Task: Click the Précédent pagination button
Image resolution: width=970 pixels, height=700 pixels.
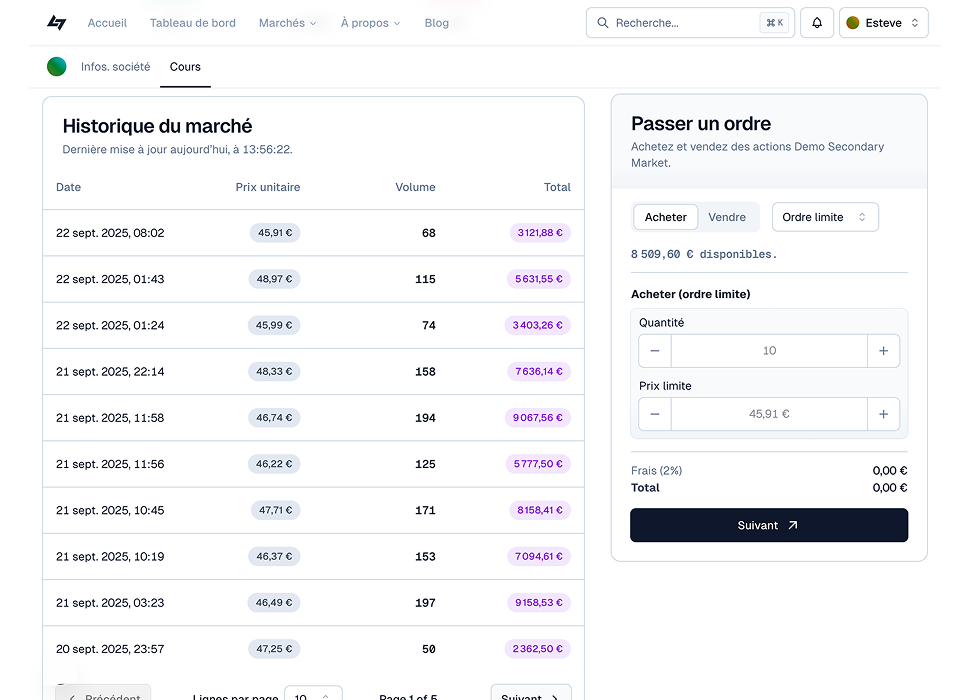Action: pyautogui.click(x=103, y=693)
